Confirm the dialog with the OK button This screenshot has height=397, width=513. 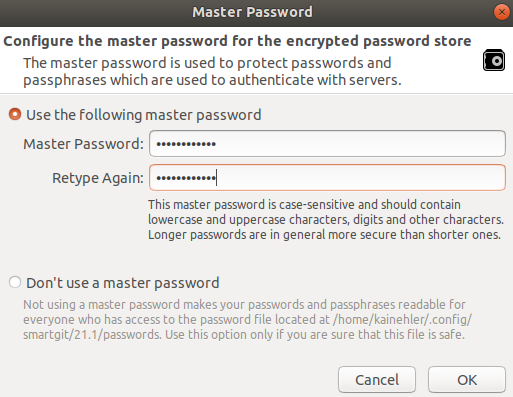467,380
